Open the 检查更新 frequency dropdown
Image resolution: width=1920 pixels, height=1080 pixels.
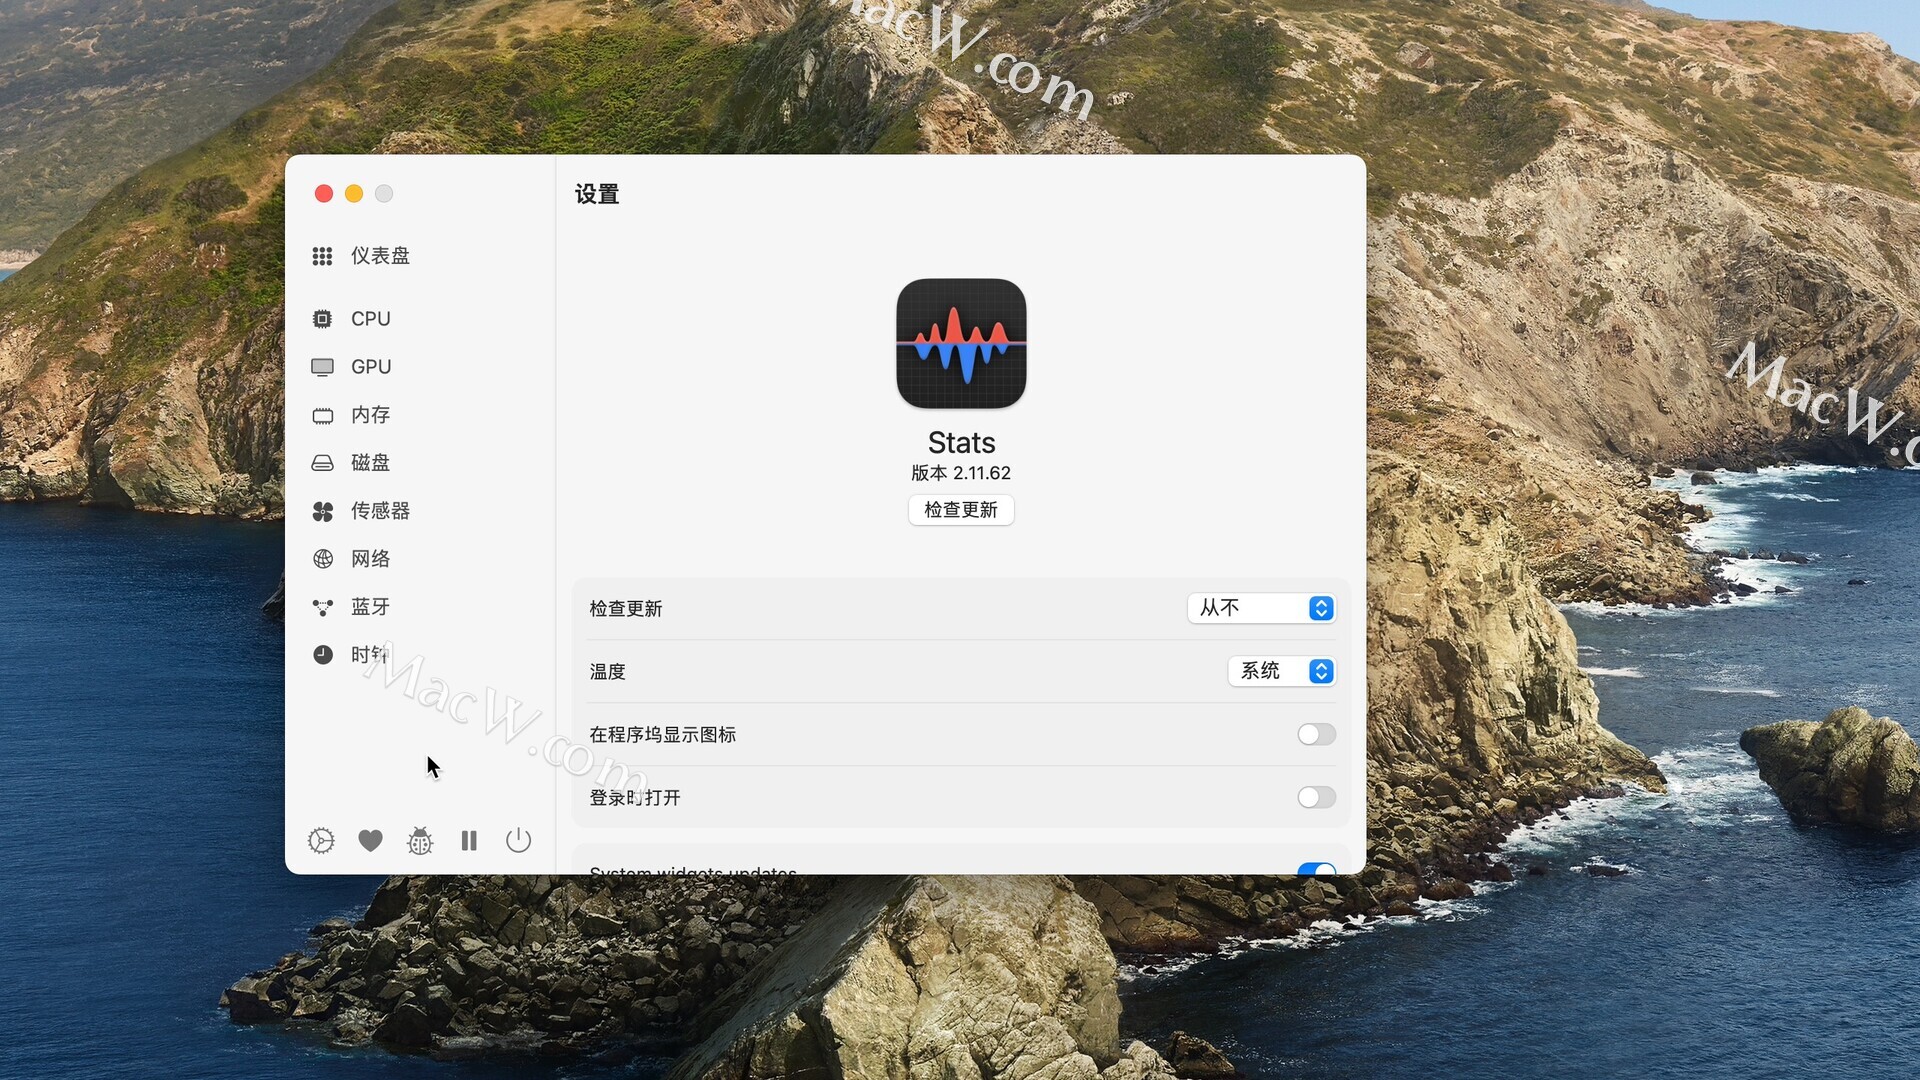[1261, 608]
